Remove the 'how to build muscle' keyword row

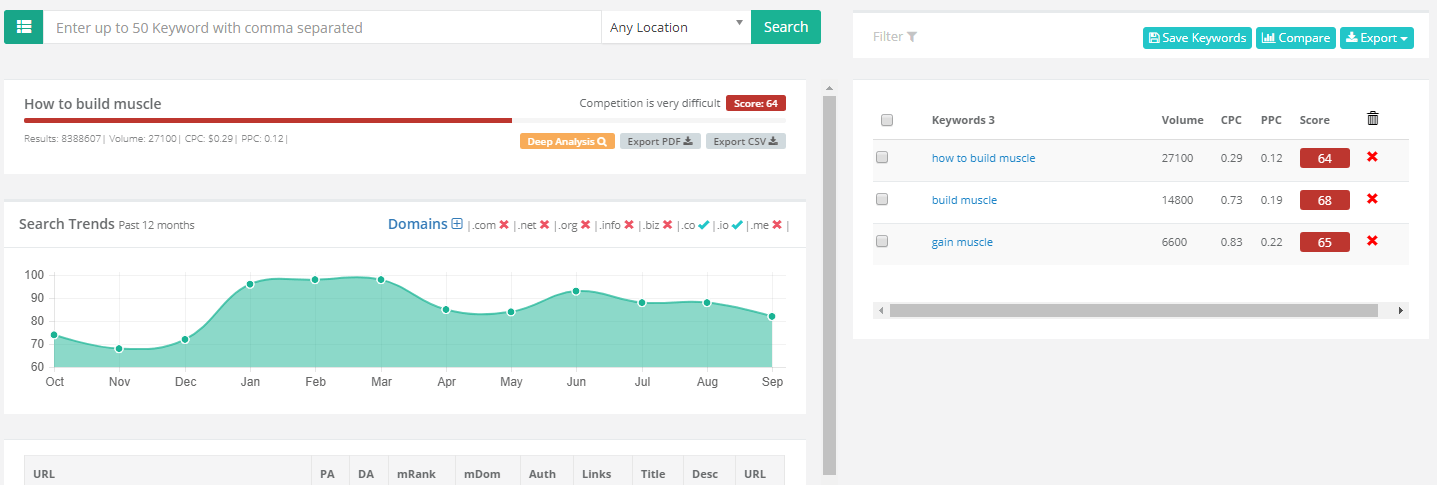(1372, 157)
